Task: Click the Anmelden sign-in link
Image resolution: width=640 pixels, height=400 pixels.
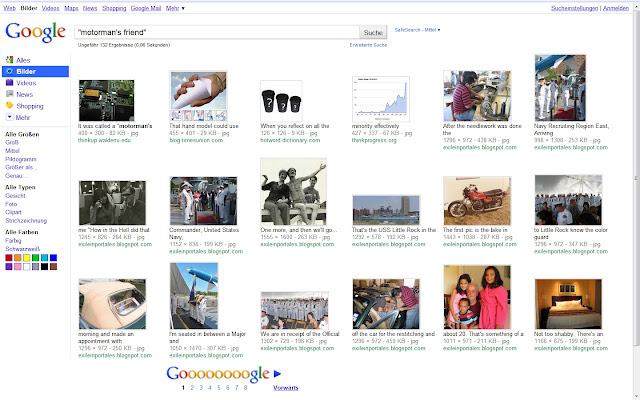Action: pos(616,8)
